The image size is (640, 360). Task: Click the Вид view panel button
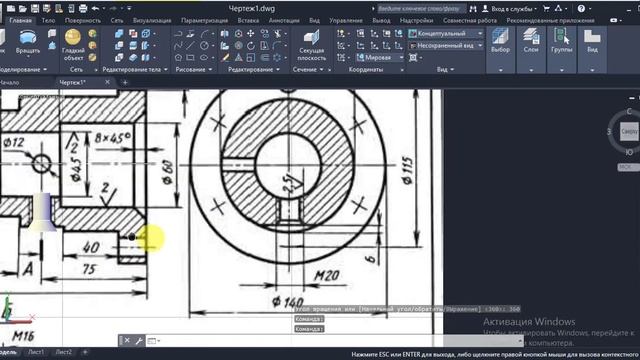[x=592, y=50]
